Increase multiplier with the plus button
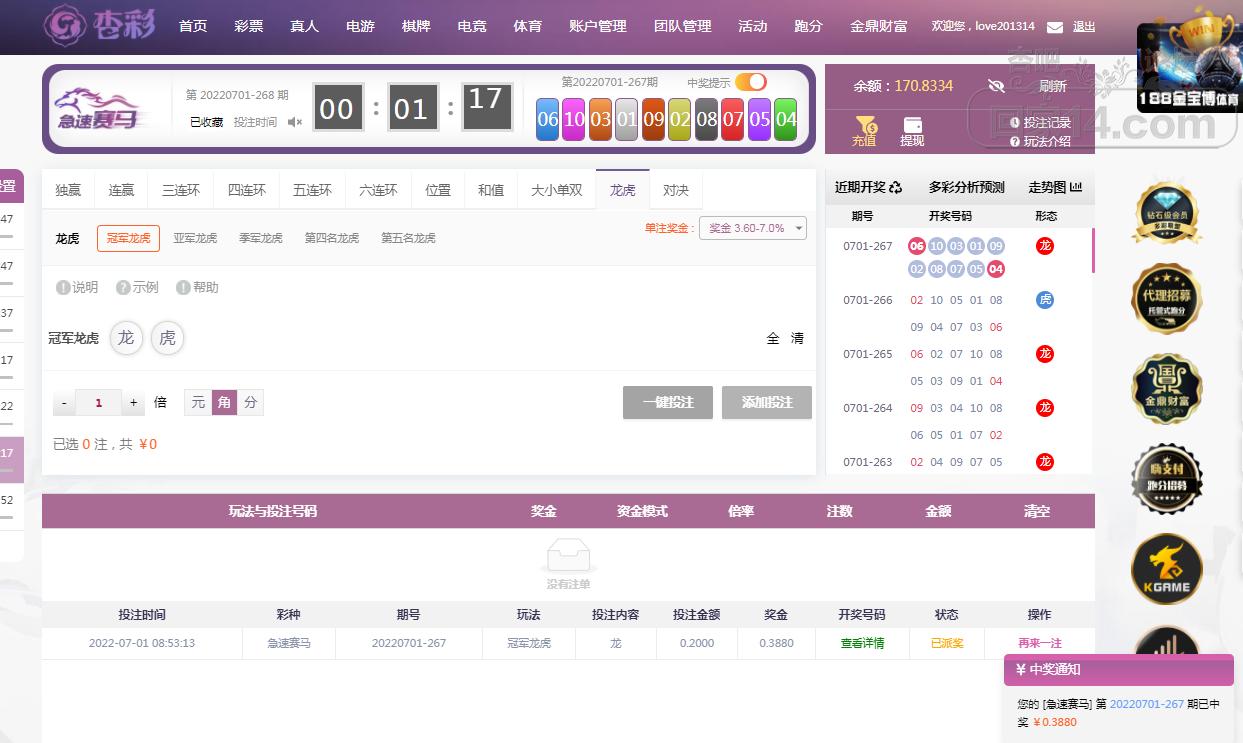1243x743 pixels. 134,403
